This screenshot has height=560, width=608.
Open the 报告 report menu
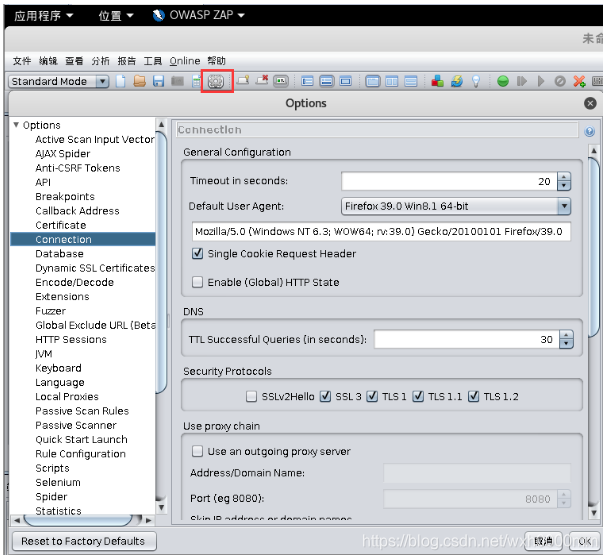(127, 61)
